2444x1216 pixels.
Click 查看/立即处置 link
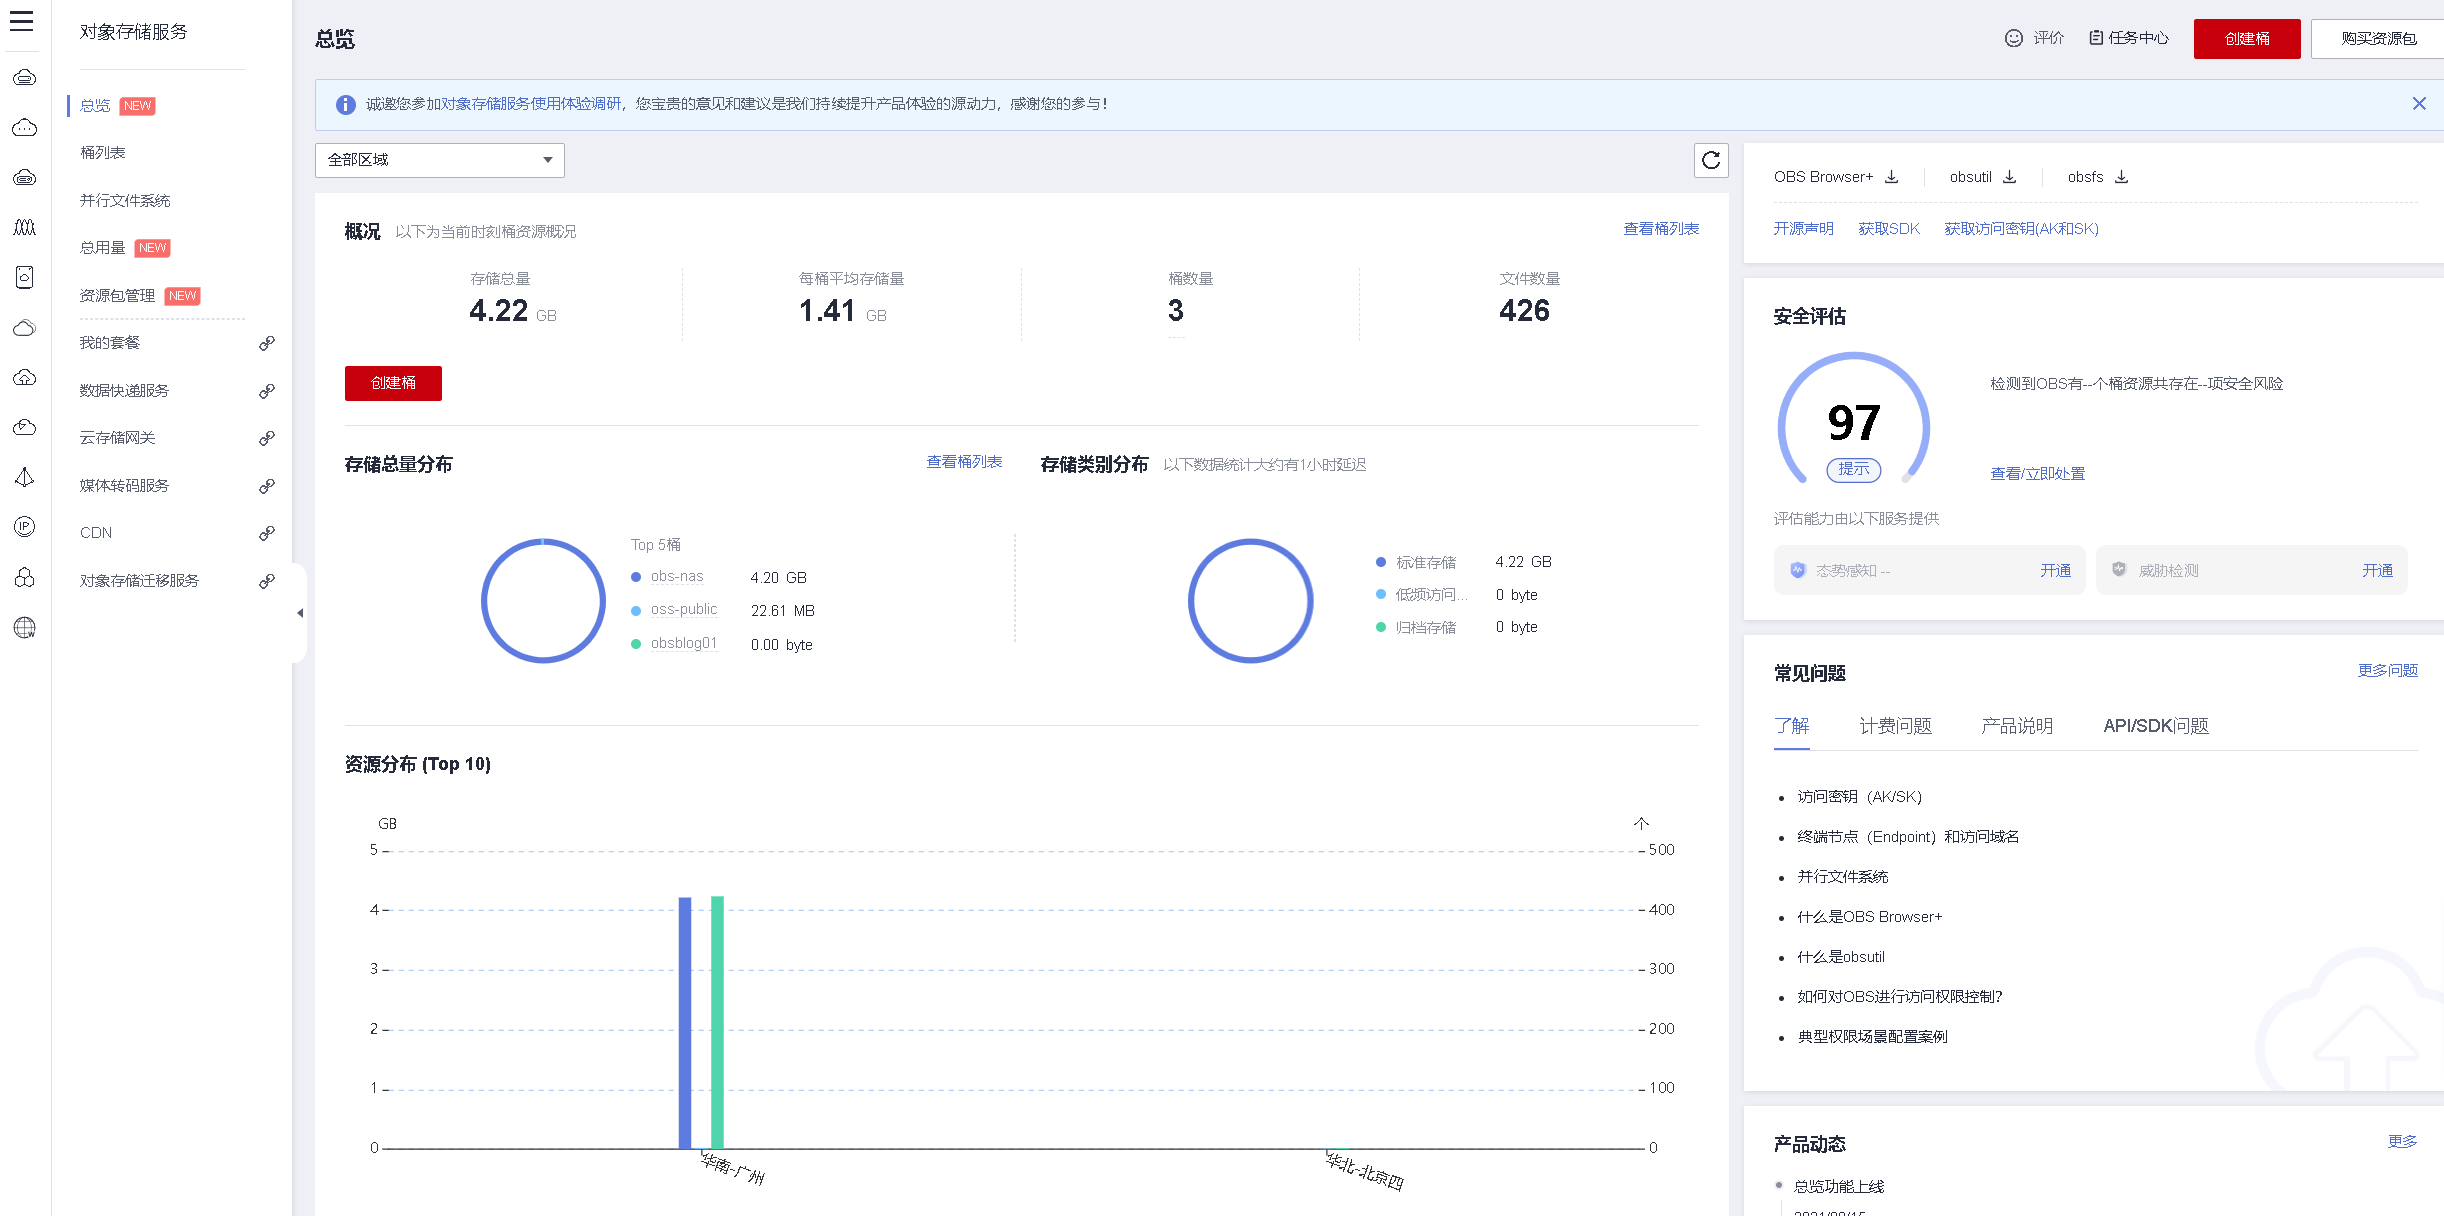pos(2037,474)
